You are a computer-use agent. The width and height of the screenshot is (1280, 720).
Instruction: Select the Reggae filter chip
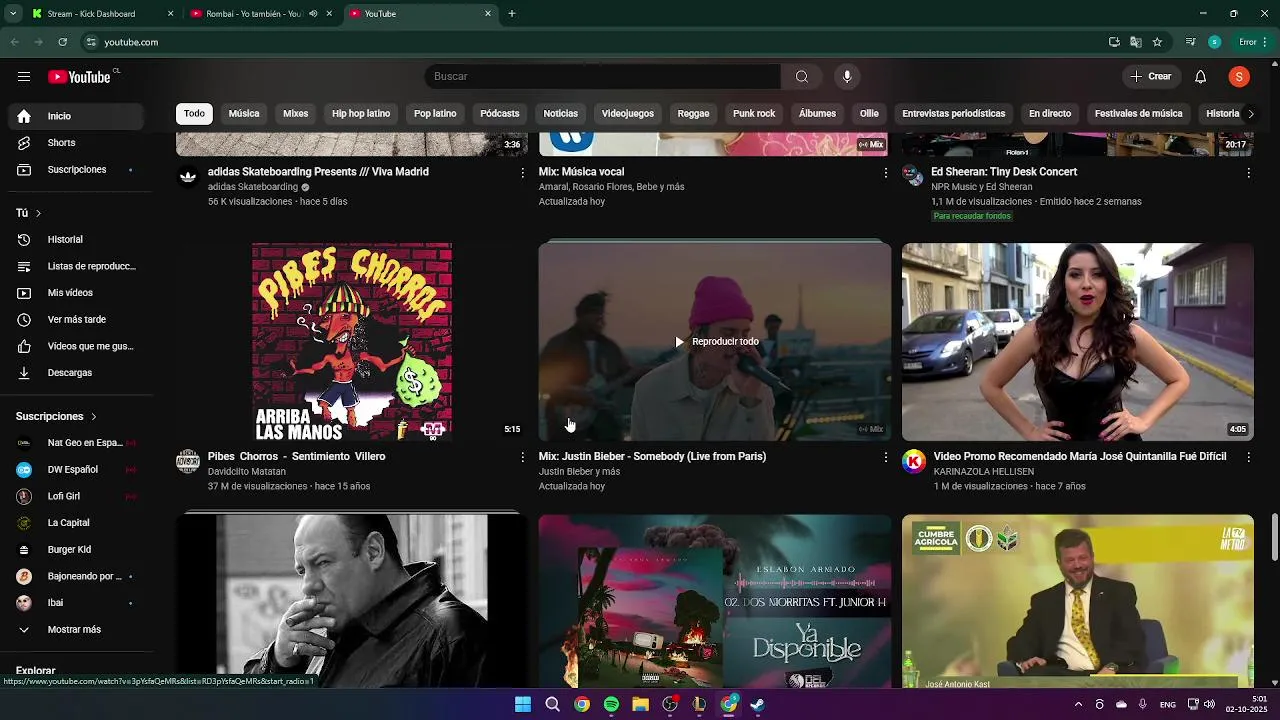(x=693, y=114)
